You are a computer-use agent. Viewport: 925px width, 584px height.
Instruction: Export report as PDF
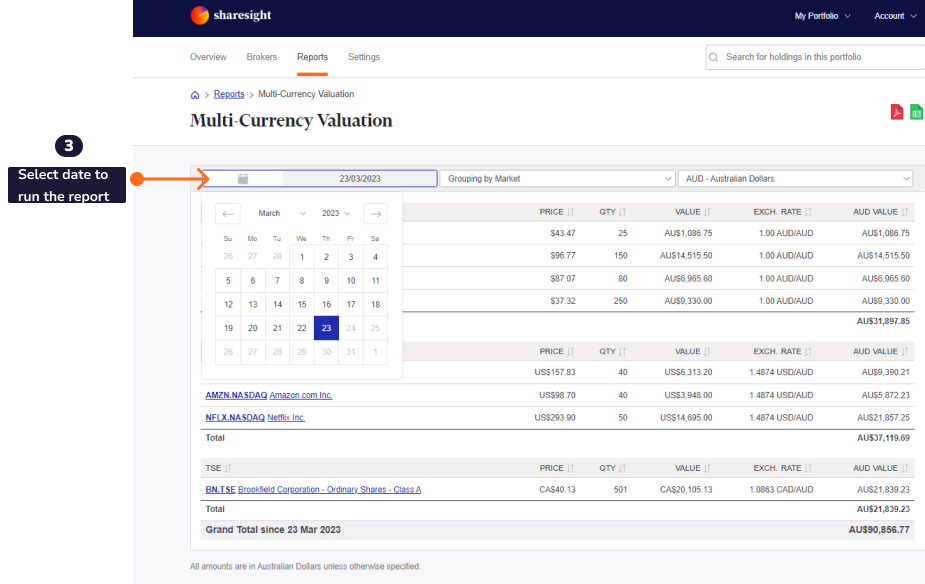click(x=897, y=111)
